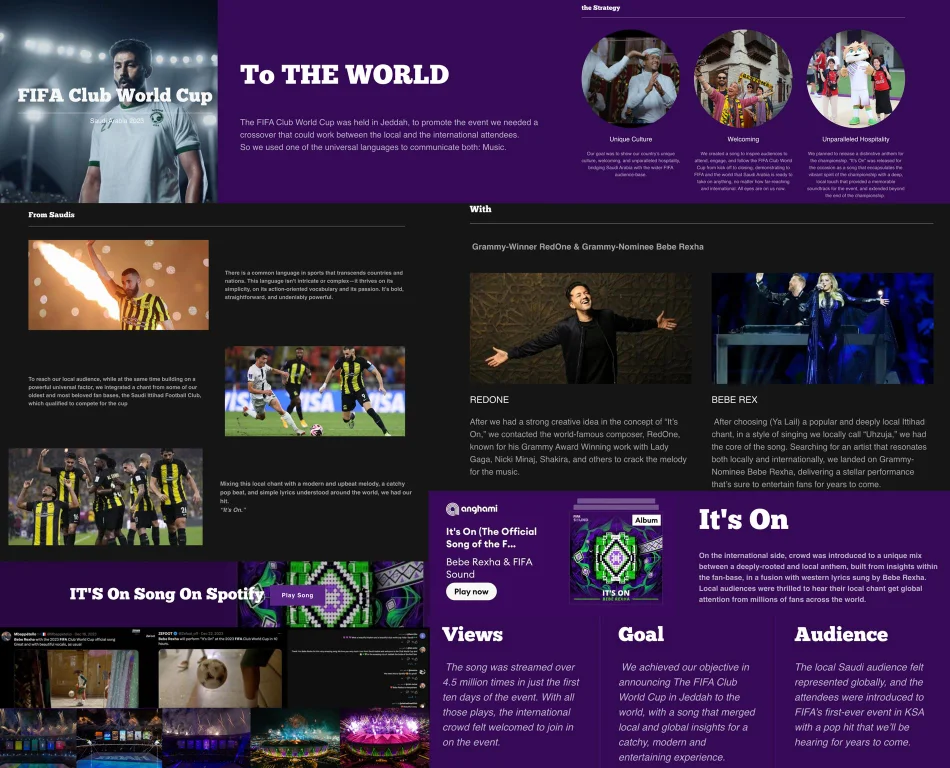950x768 pixels.
Task: Click the To THE WORLD heading
Action: pyautogui.click(x=344, y=75)
